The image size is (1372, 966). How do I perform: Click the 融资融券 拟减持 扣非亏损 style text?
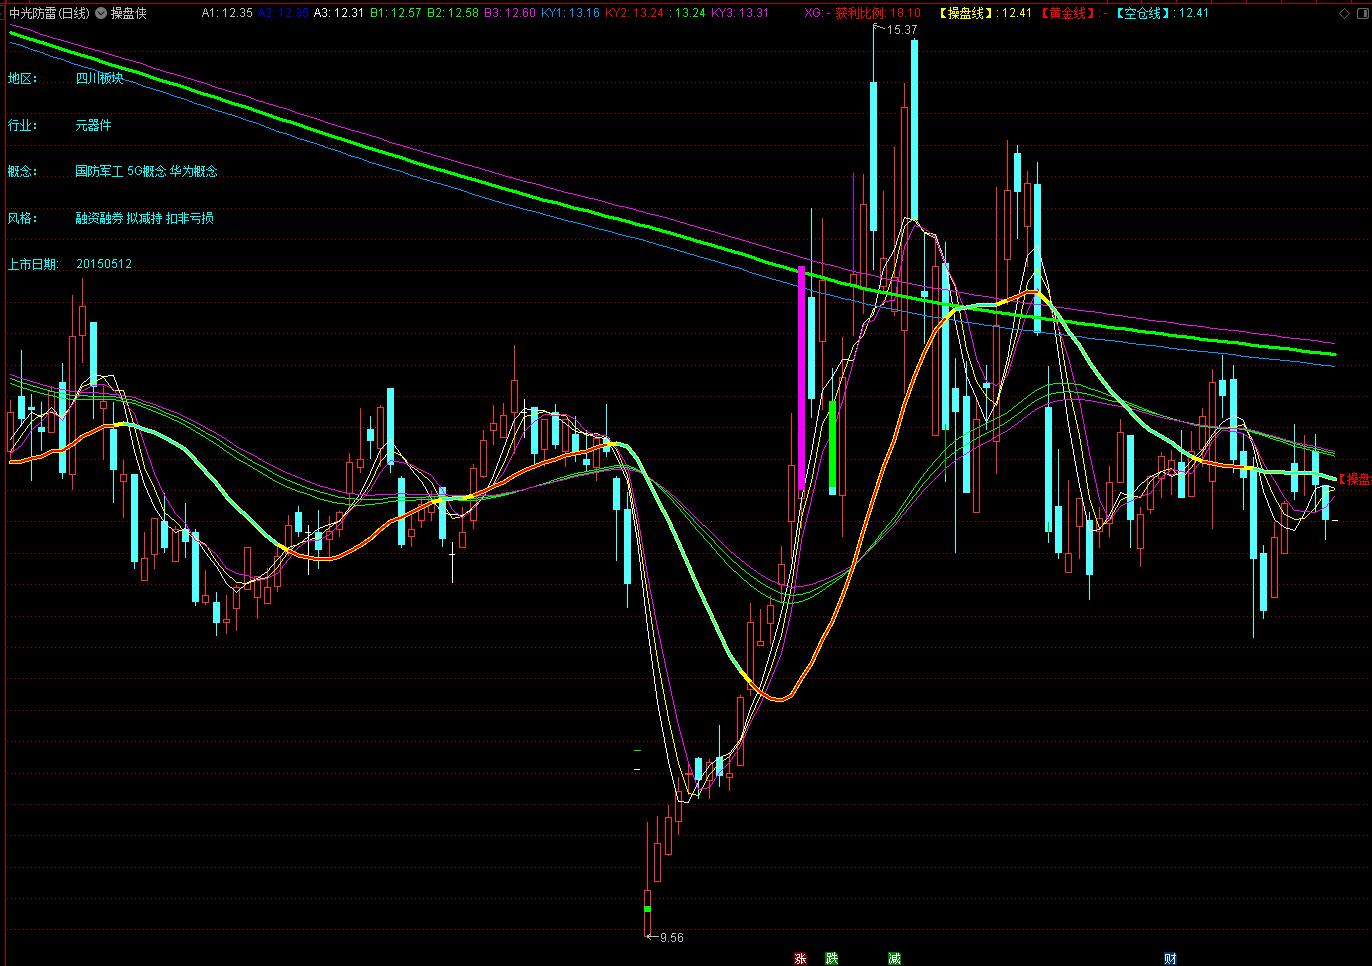tap(144, 217)
